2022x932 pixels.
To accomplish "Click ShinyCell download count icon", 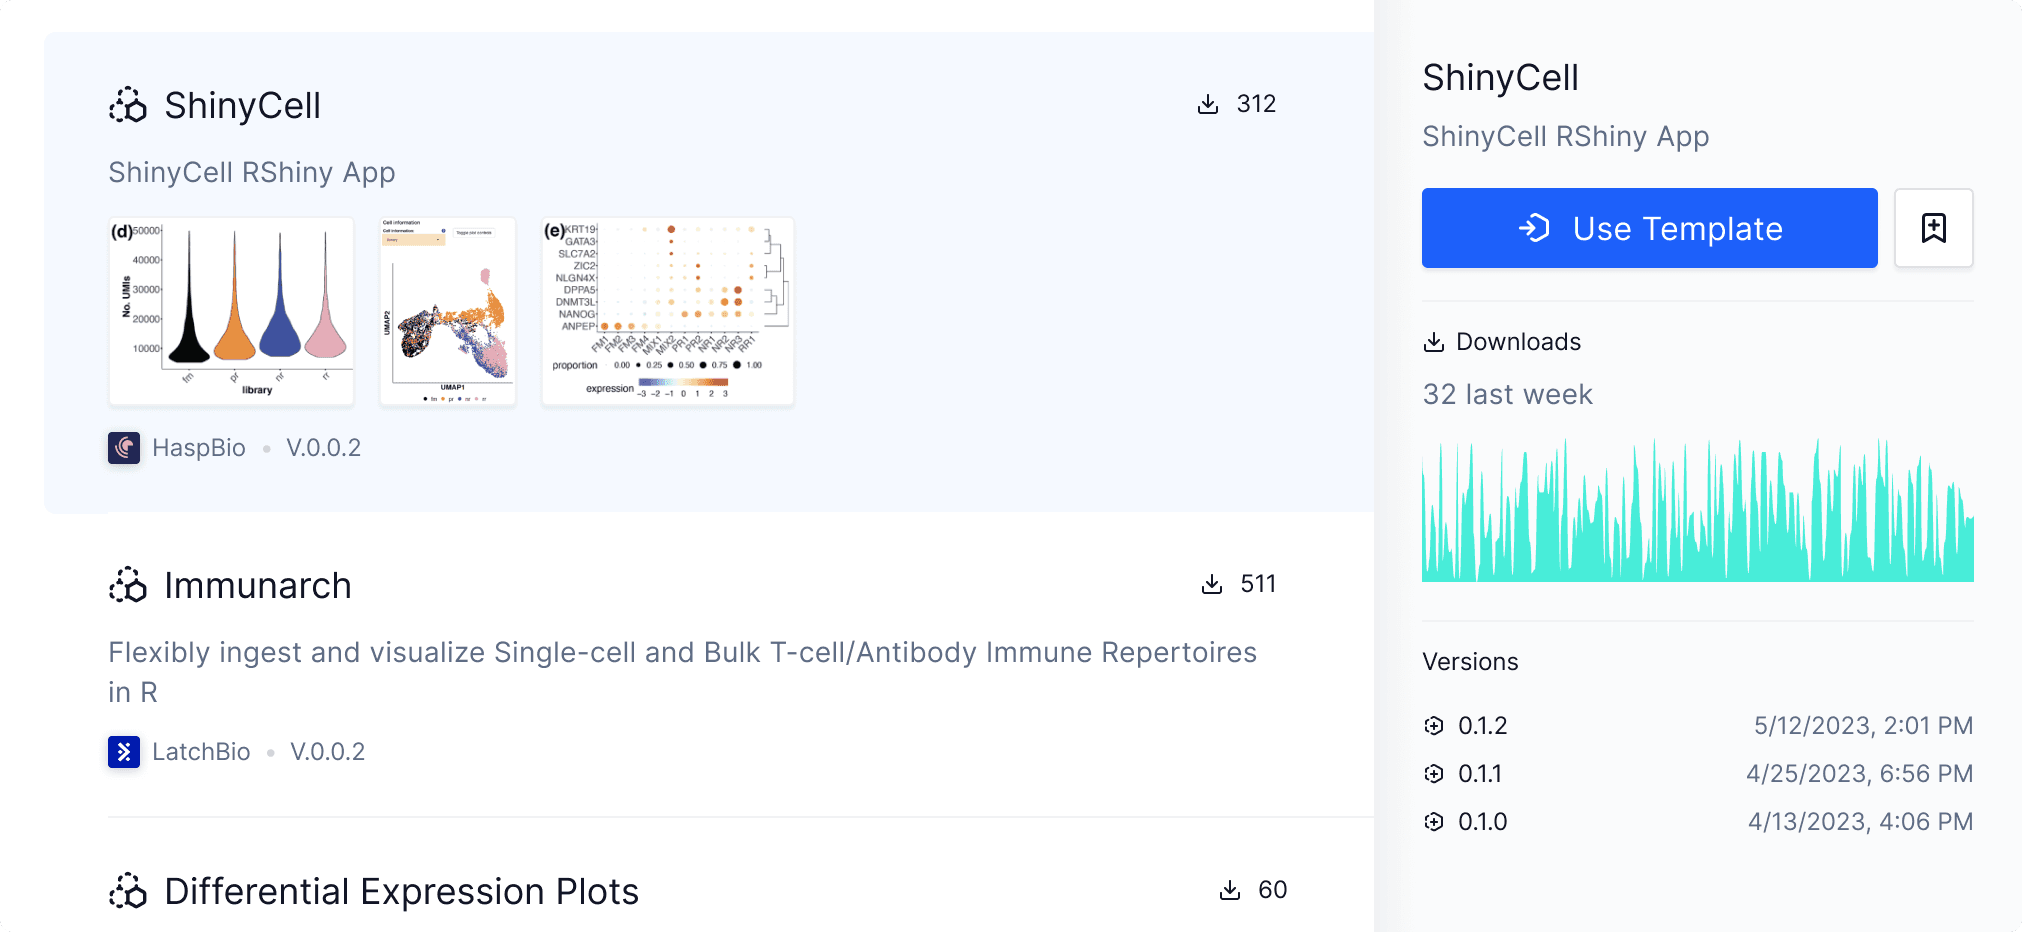I will pos(1208,104).
